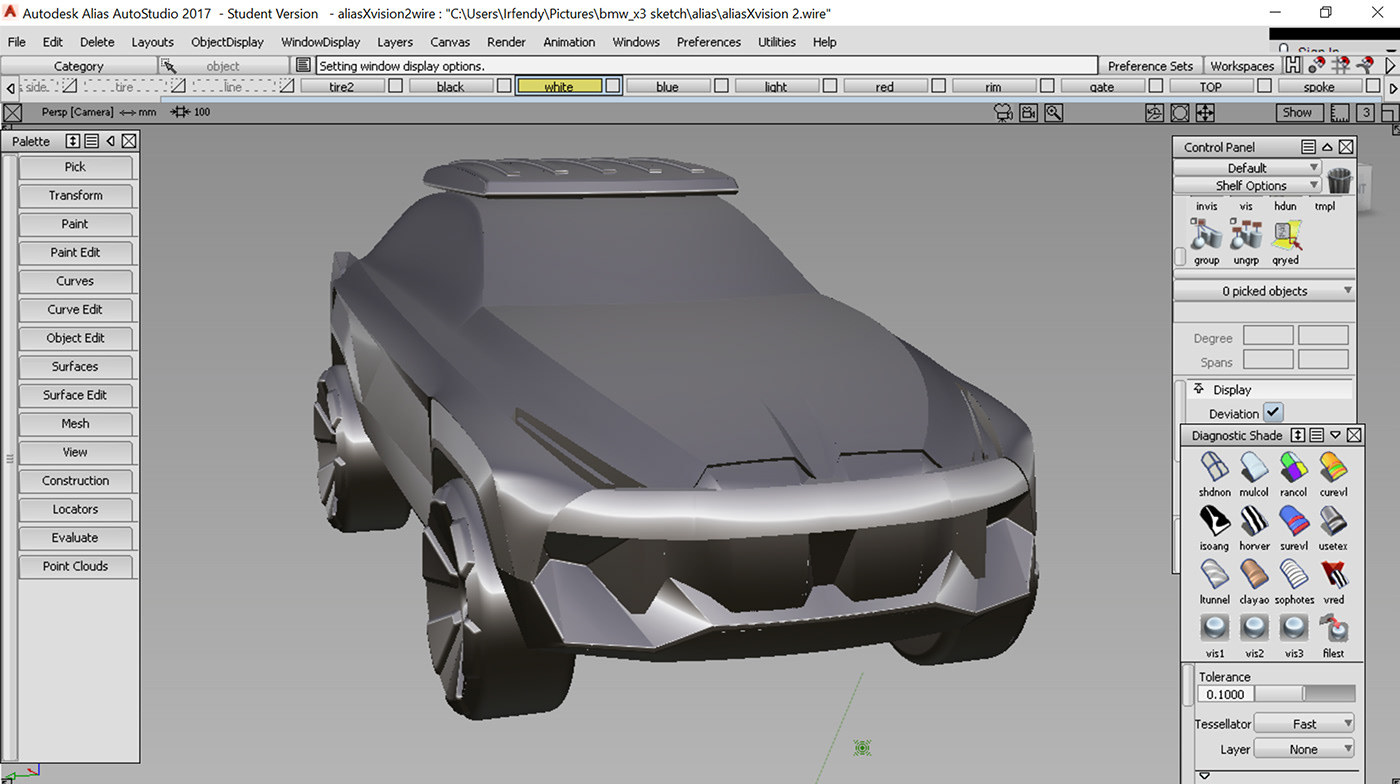Apply the clayao clay shading mode
Viewport: 1400px width, 784px height.
(x=1254, y=575)
